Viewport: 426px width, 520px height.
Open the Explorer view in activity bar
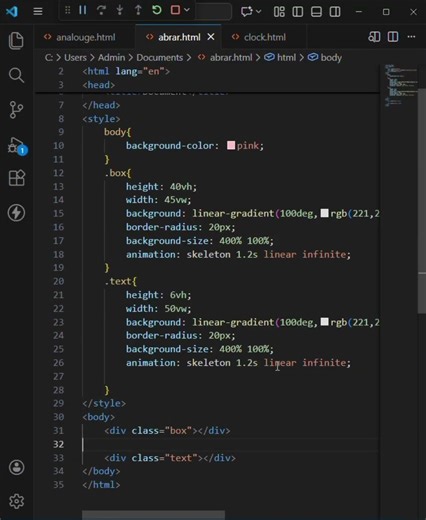(x=16, y=41)
